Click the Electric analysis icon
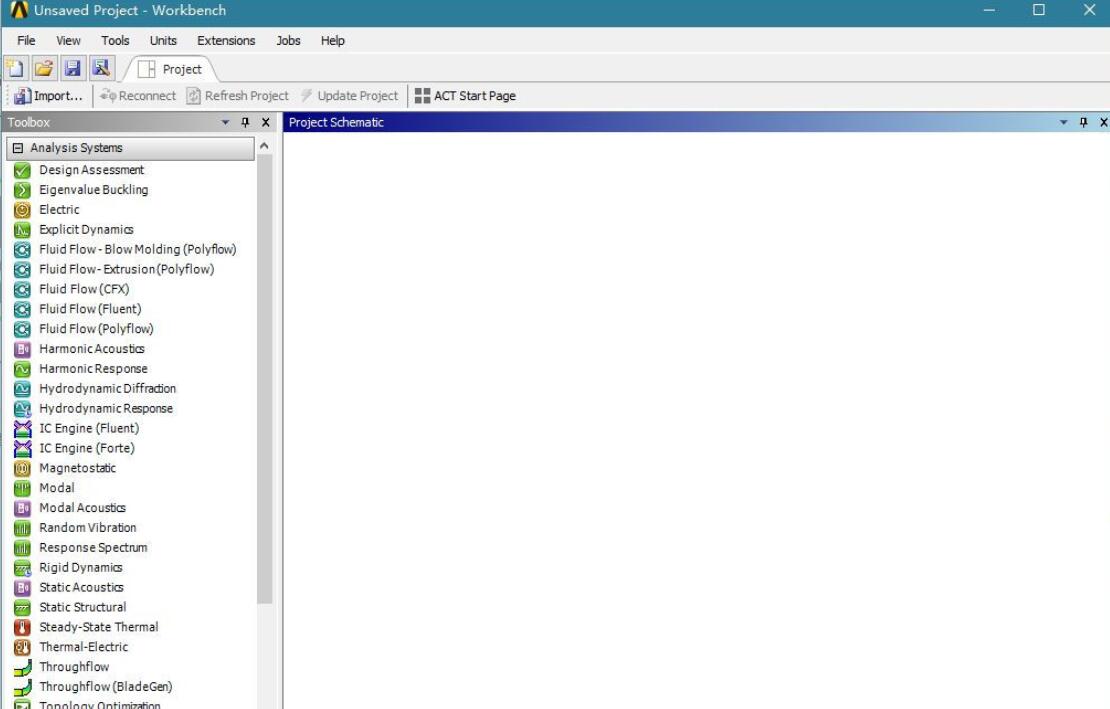1110x709 pixels. point(23,209)
